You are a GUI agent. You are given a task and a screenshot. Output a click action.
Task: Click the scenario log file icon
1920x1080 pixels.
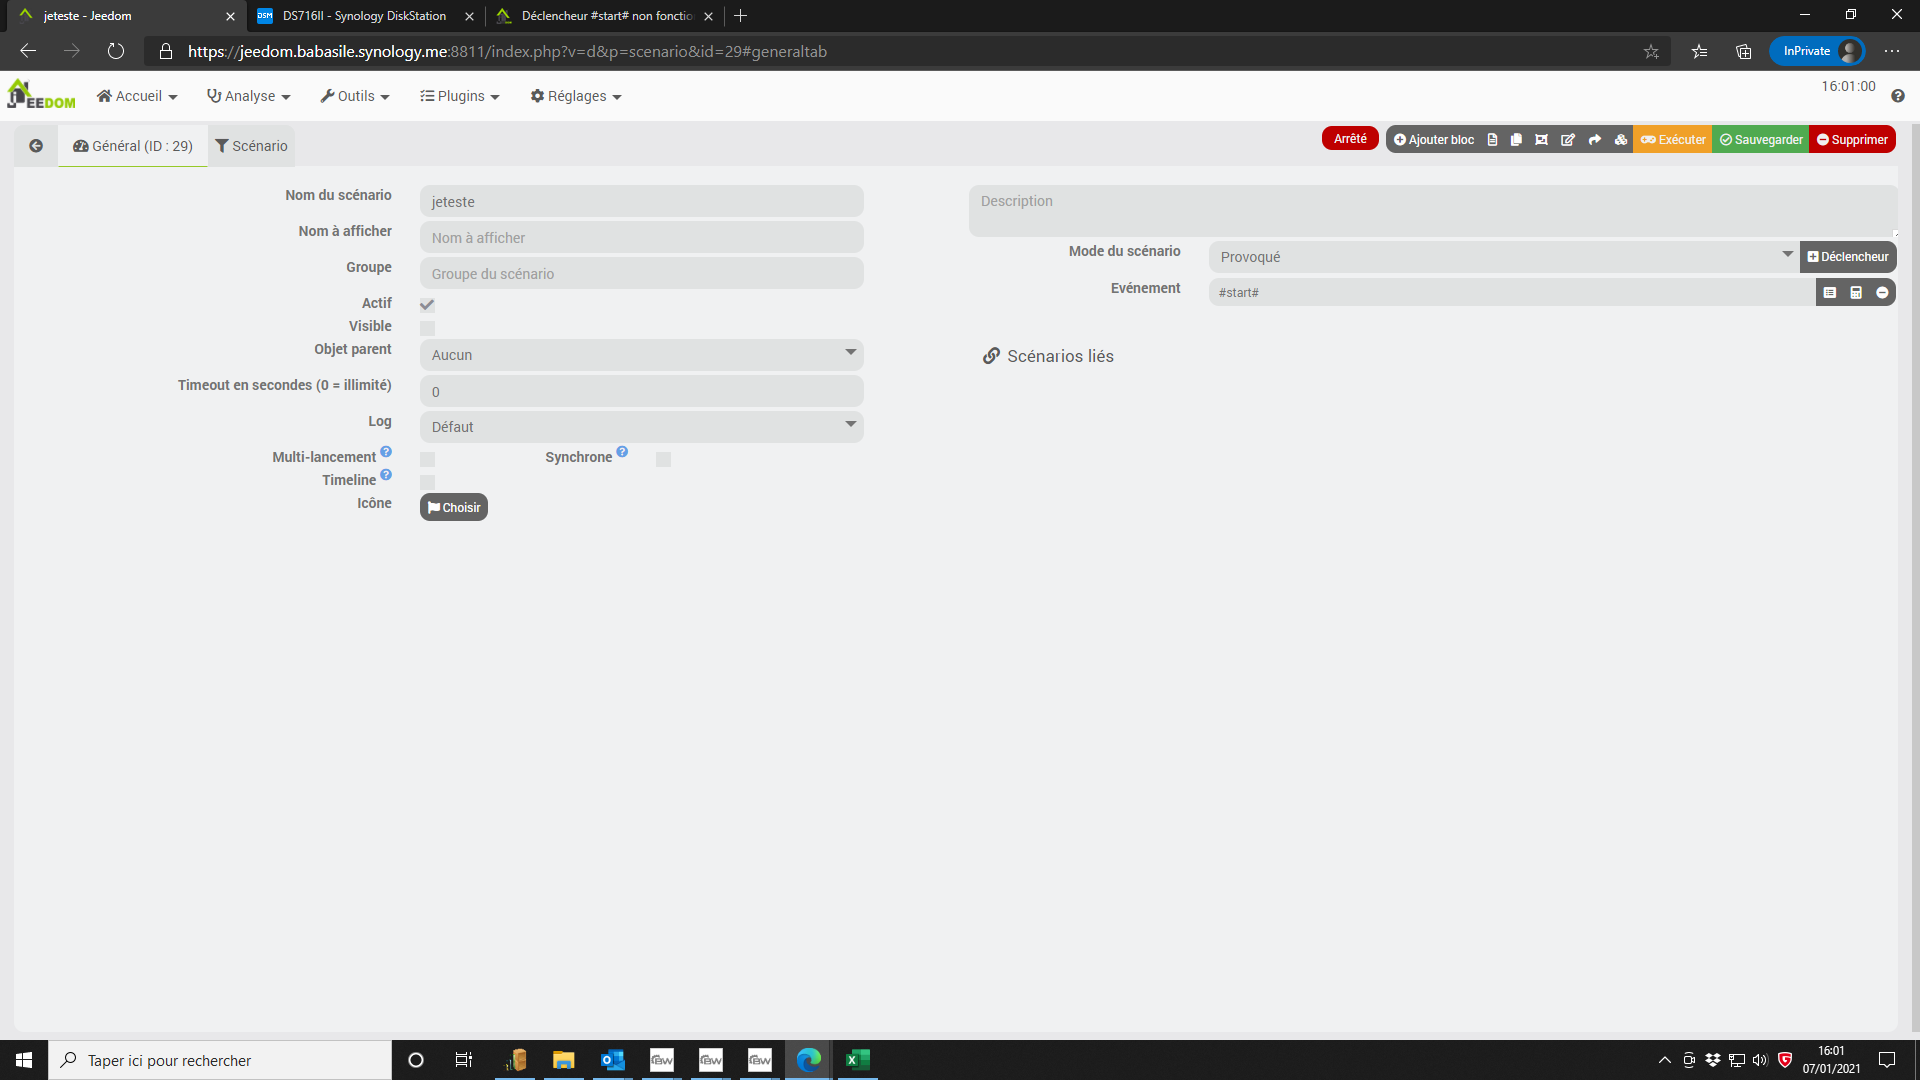click(1492, 140)
